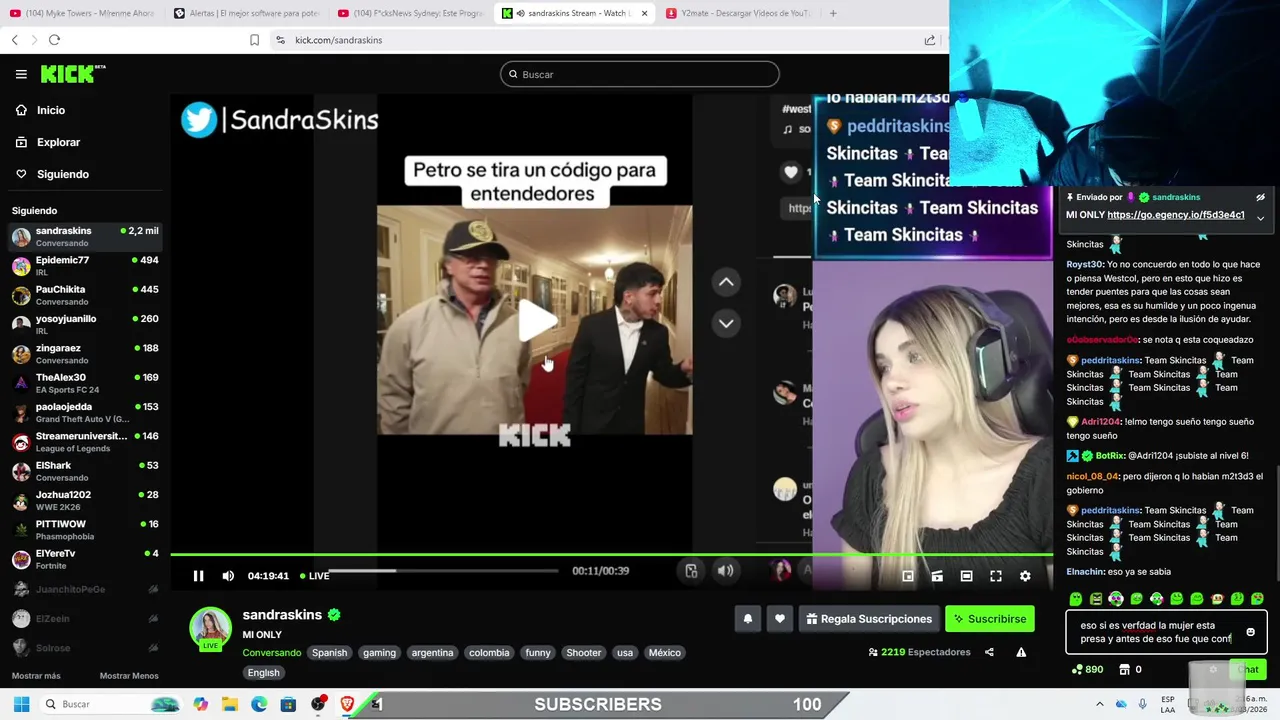
Task: Show hidden system tray icons
Action: 1099,704
